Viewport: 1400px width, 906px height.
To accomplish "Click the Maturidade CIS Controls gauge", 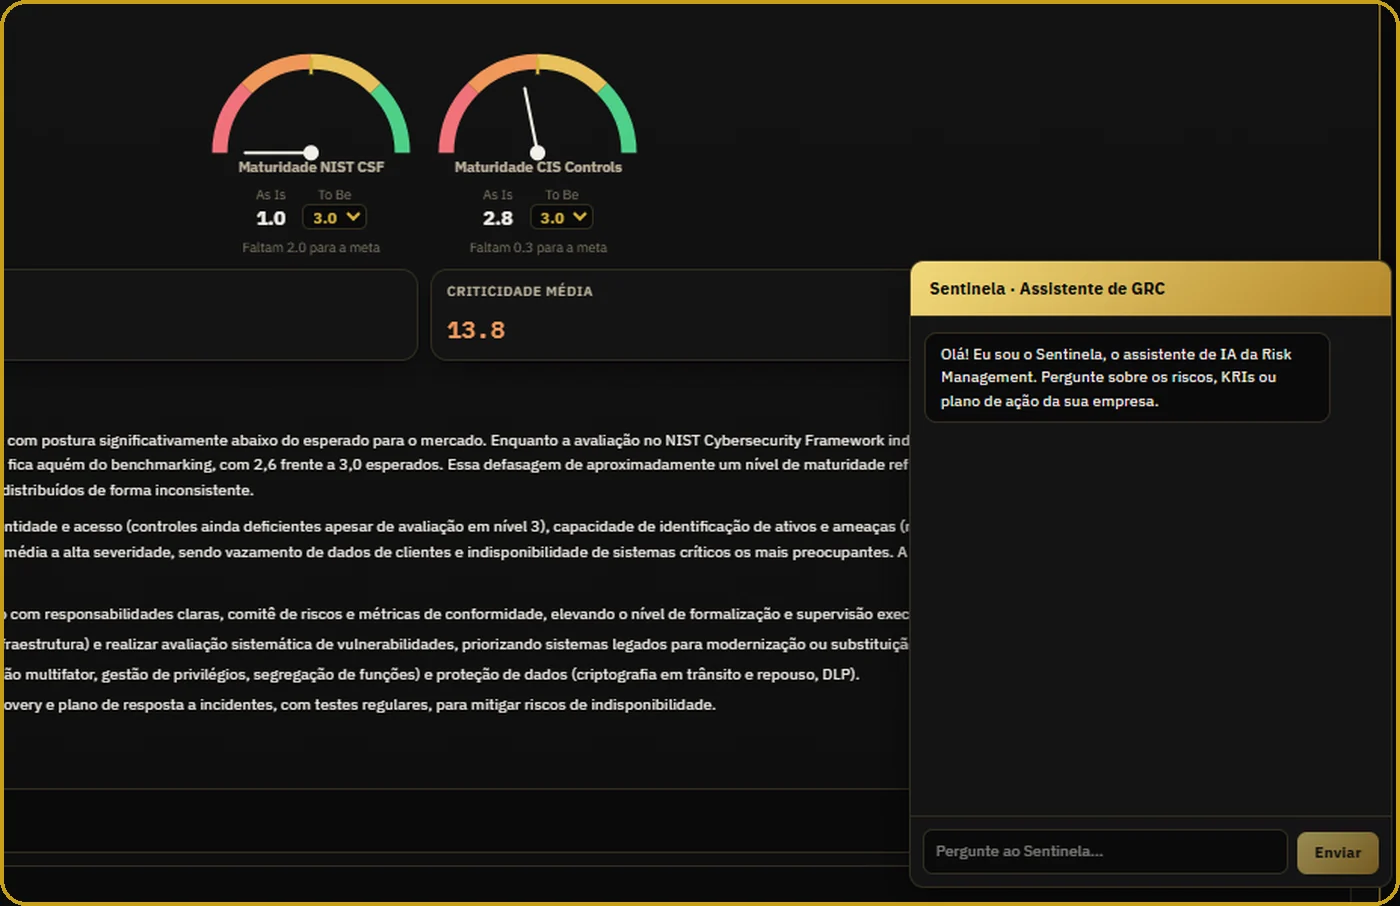I will click(538, 105).
